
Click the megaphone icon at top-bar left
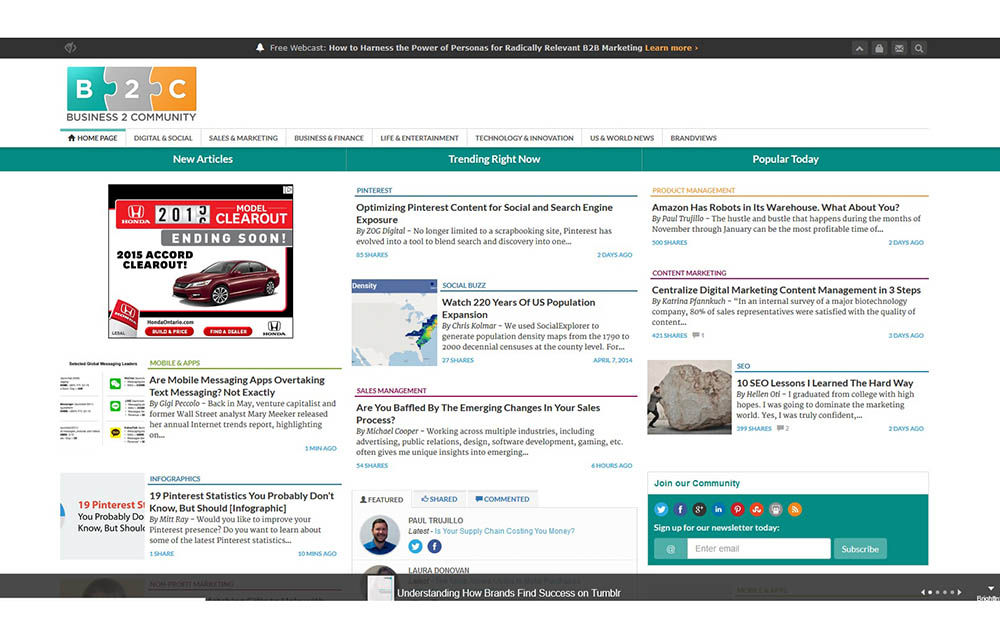(x=70, y=48)
